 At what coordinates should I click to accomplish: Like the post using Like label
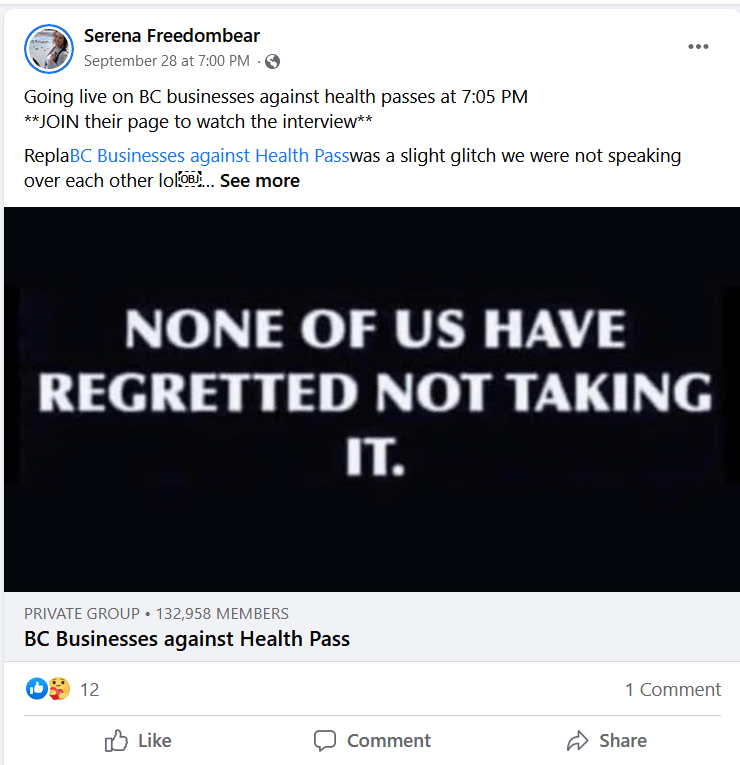point(155,741)
